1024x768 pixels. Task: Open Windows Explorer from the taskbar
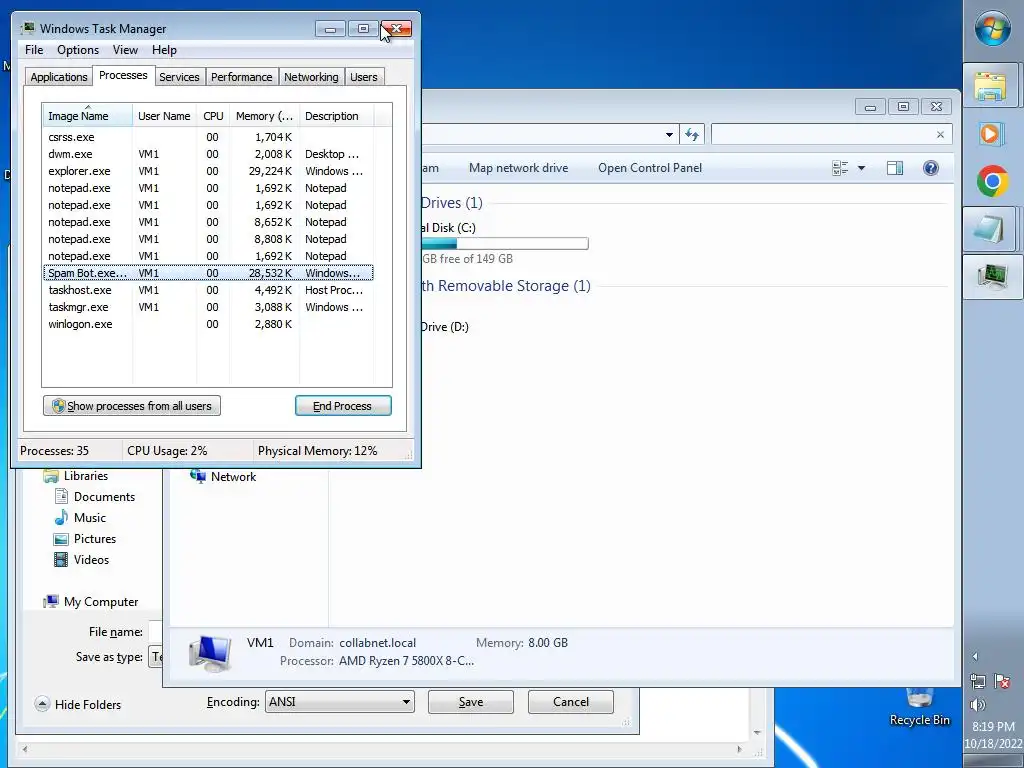990,86
